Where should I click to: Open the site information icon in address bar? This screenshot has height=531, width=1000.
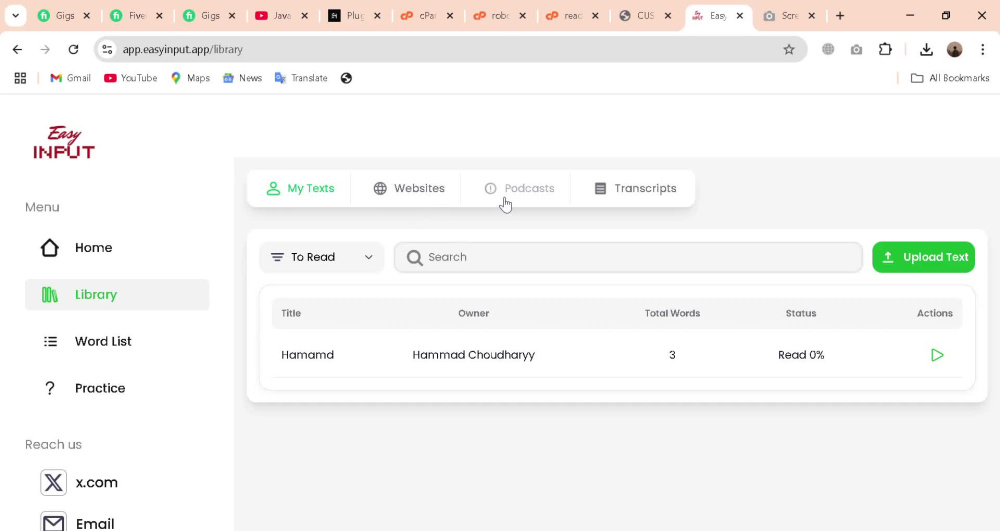[x=107, y=49]
